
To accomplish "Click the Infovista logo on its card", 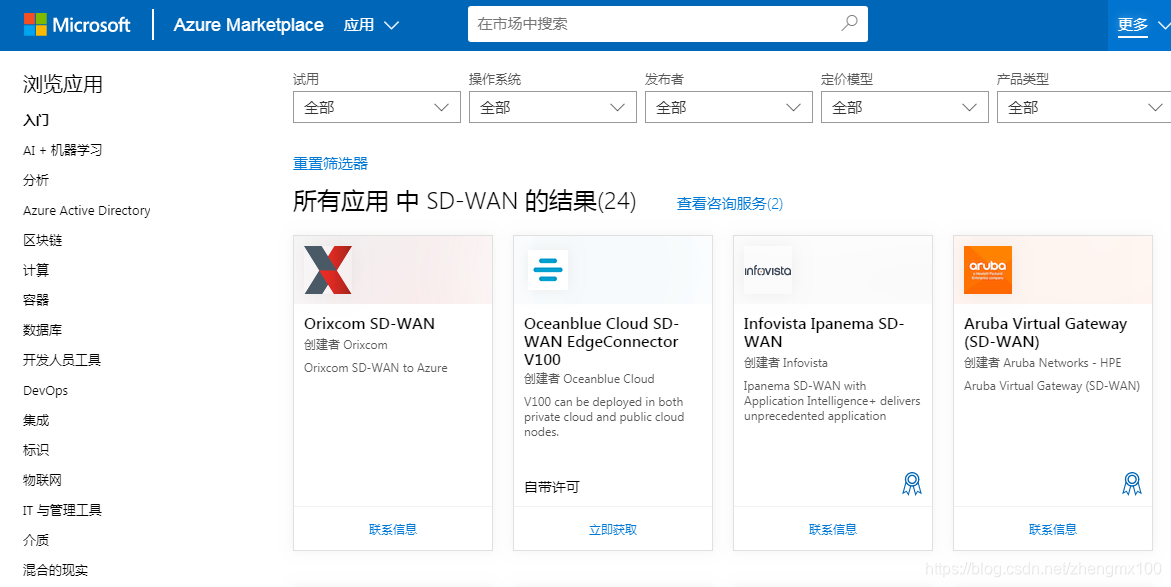I will 766,269.
